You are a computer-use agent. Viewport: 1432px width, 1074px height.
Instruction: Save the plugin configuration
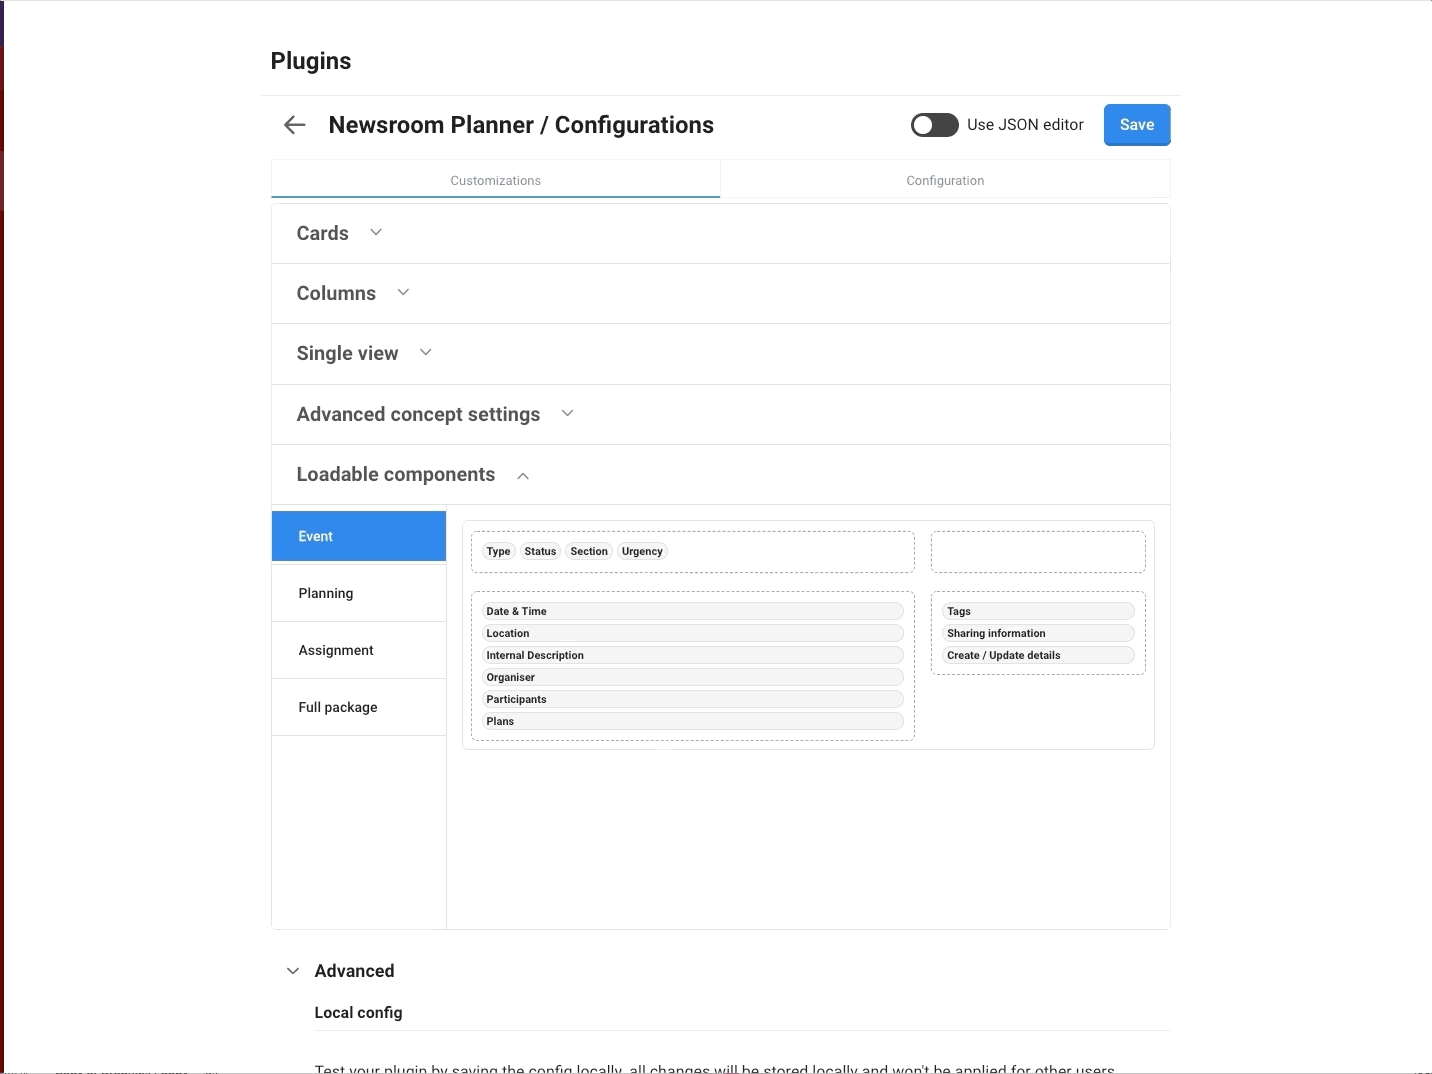click(1136, 125)
